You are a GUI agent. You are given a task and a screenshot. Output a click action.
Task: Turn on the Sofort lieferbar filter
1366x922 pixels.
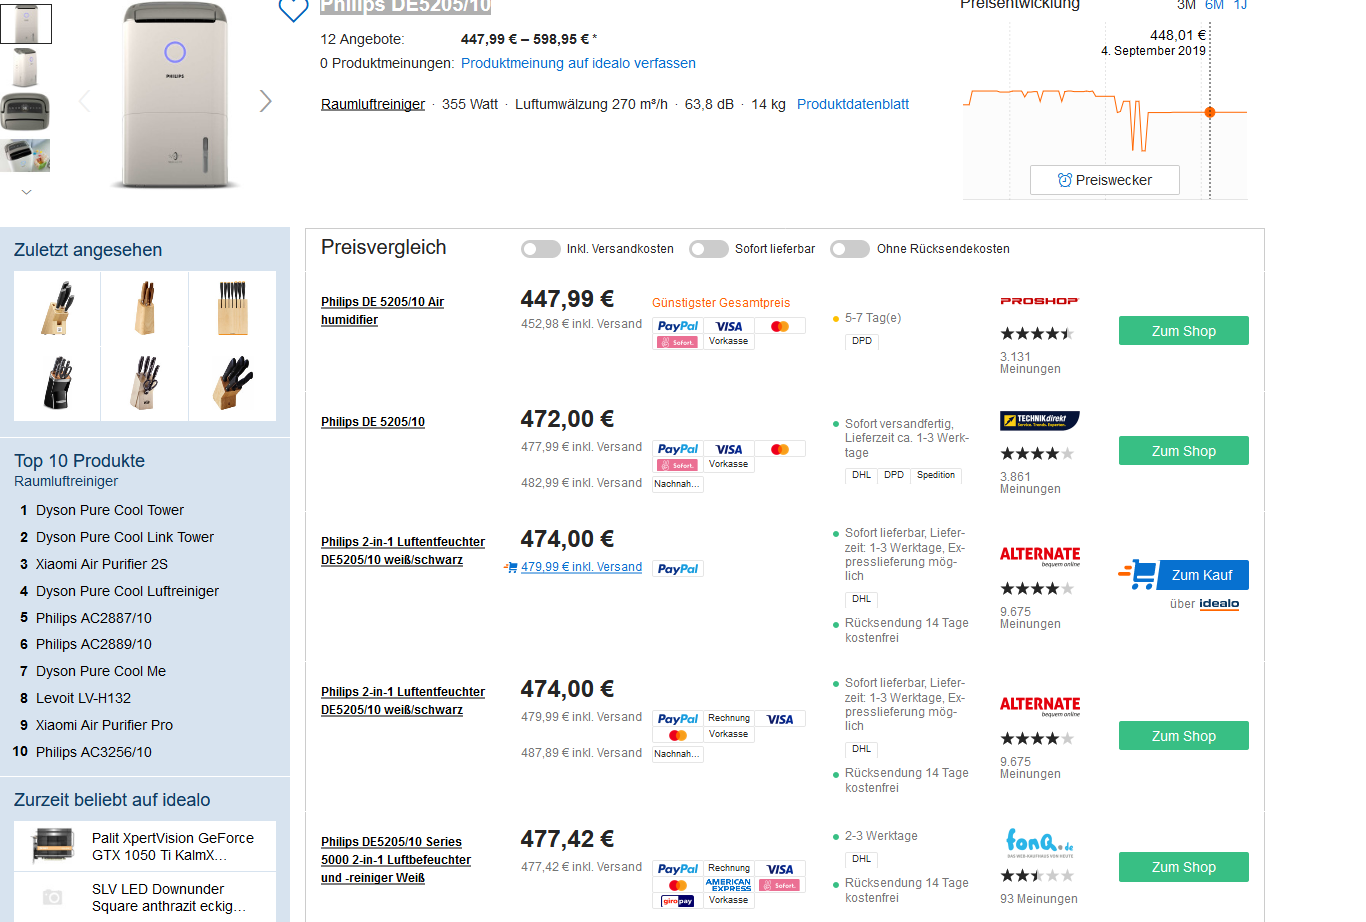[x=709, y=249]
